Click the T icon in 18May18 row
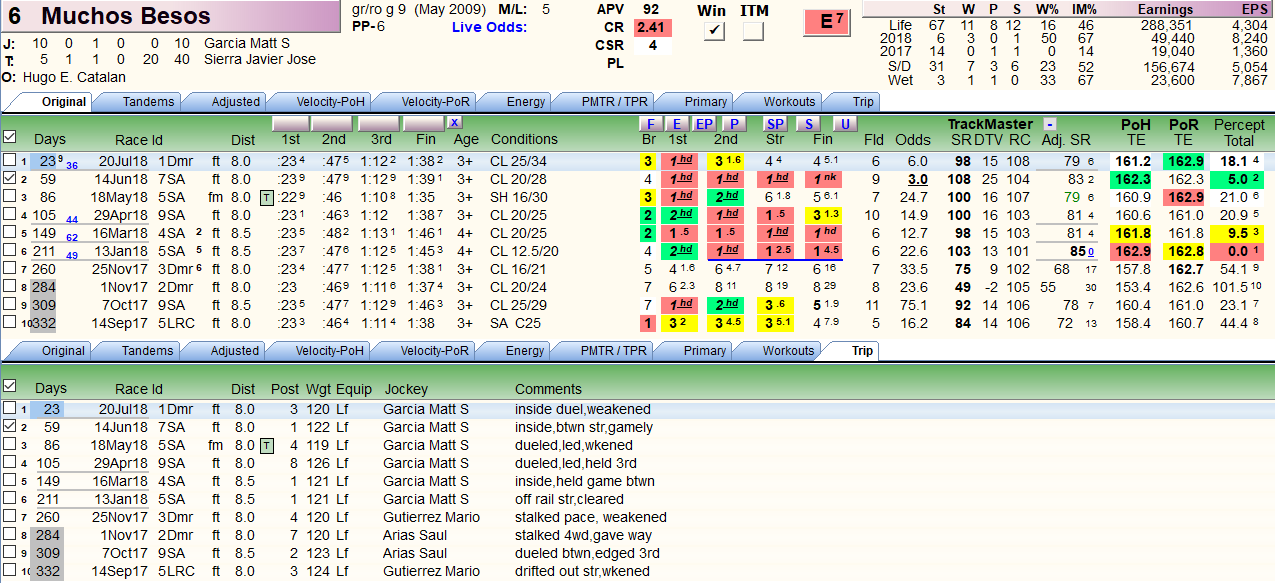The image size is (1275, 583). tap(266, 197)
